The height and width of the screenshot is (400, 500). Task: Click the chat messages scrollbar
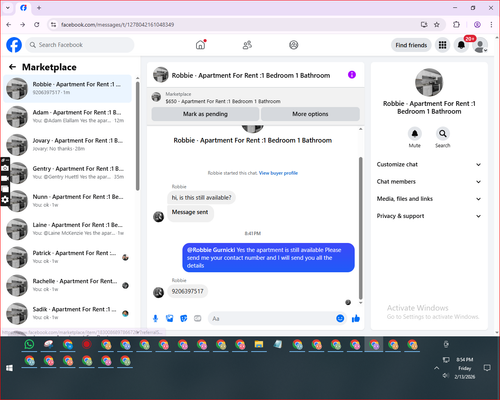click(360, 228)
